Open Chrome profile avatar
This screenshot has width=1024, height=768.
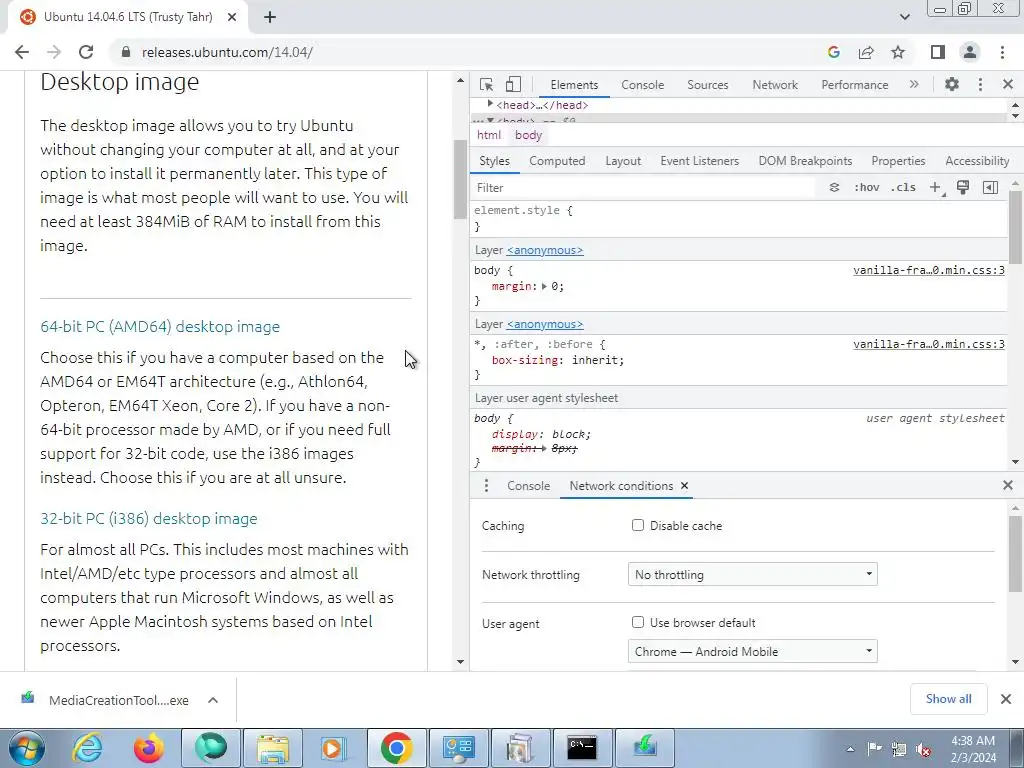(970, 52)
